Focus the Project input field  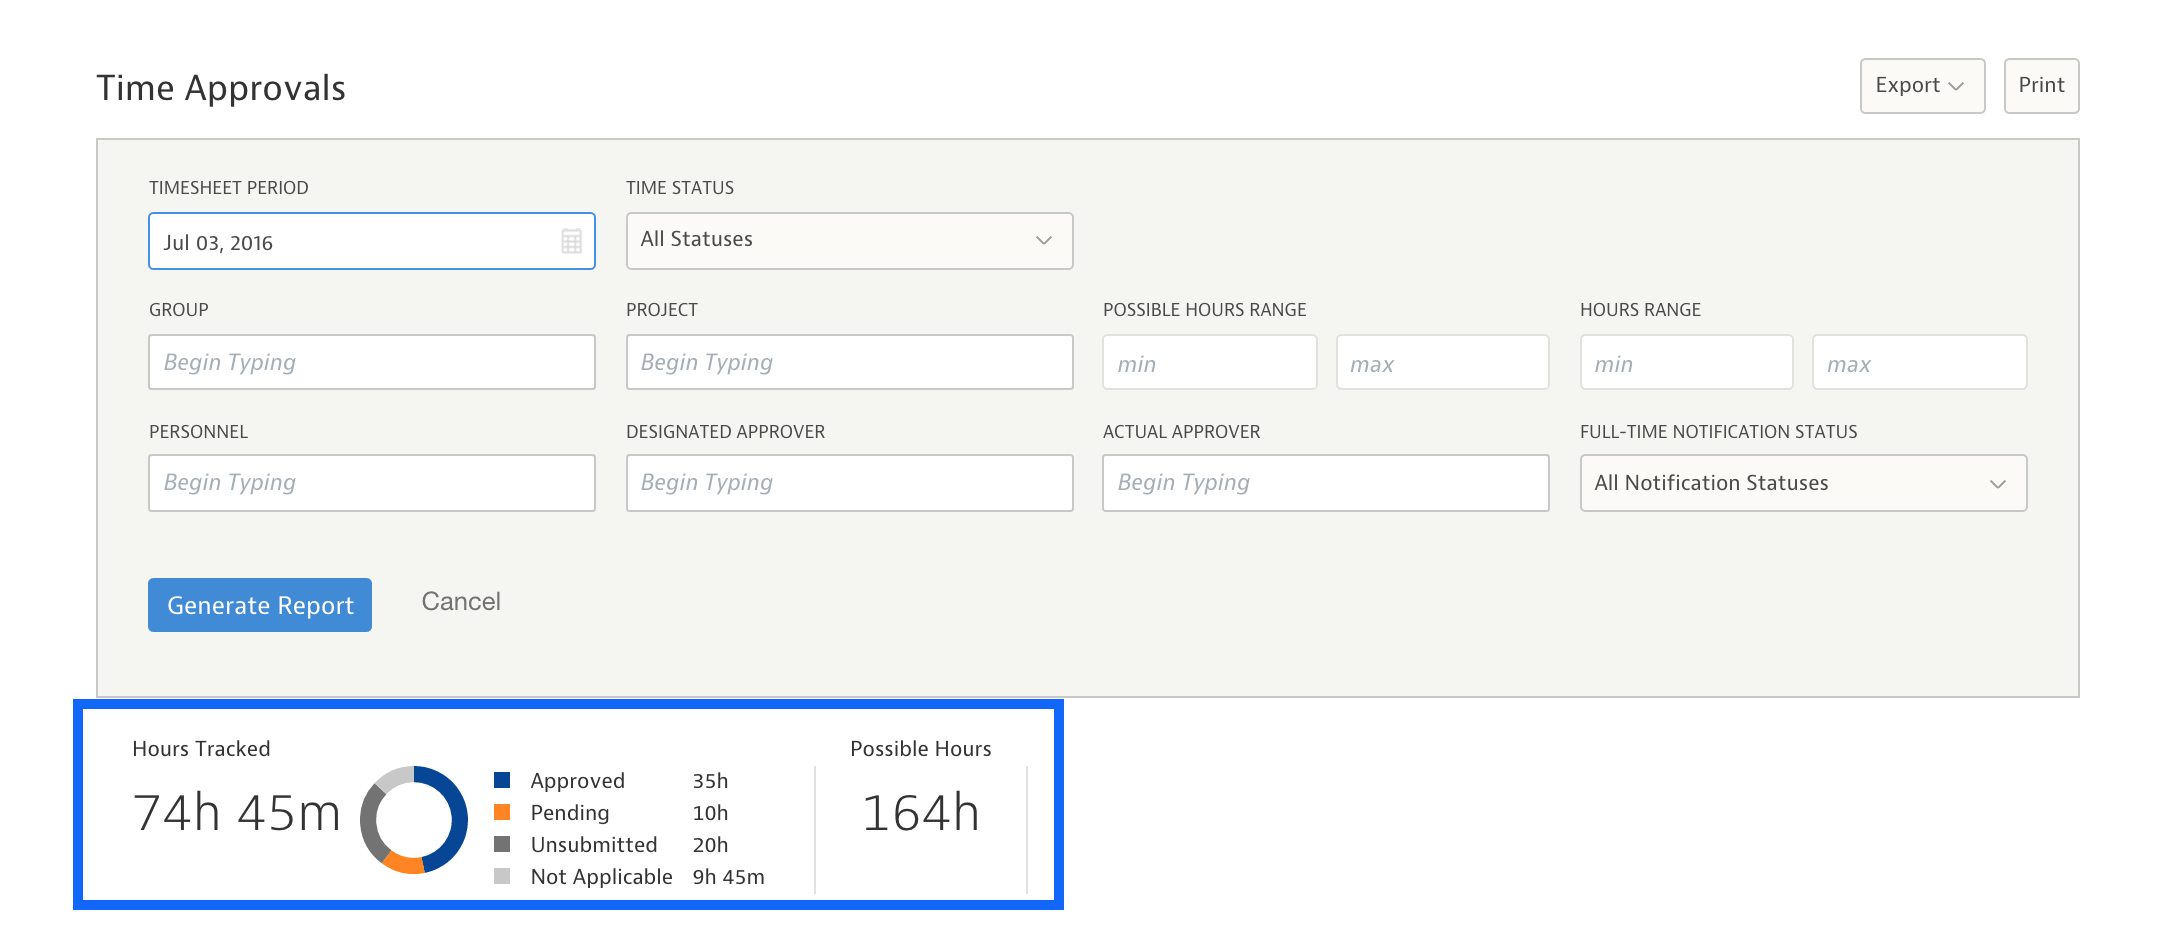[x=849, y=362]
